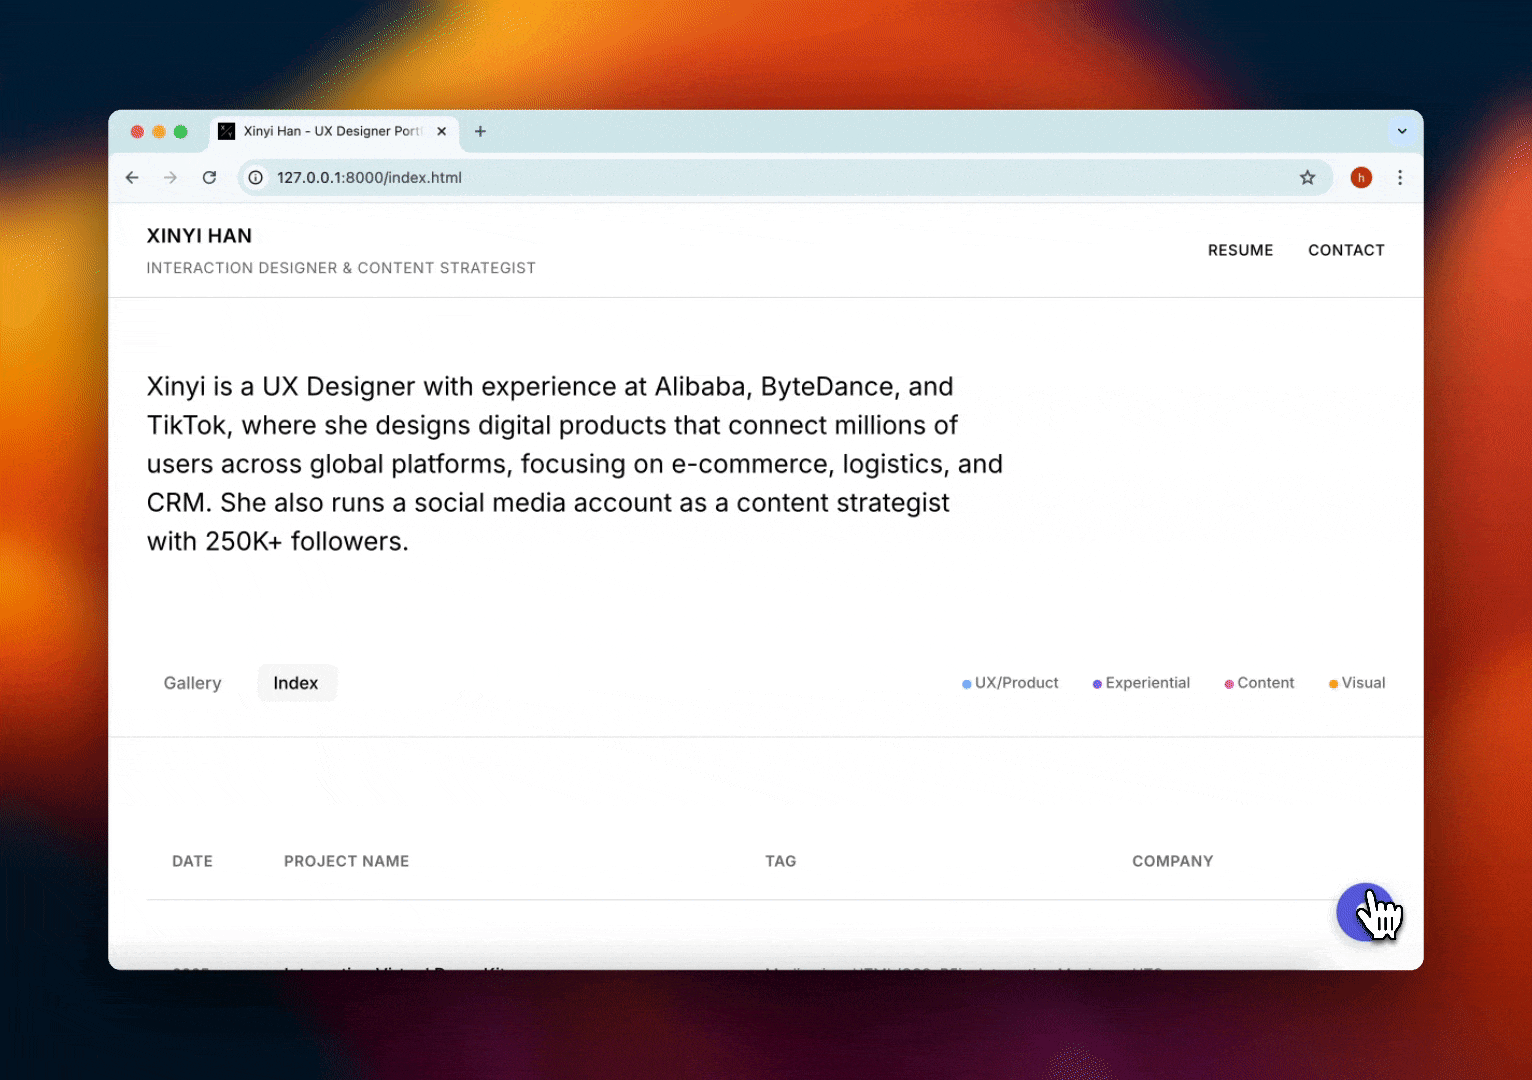1532x1080 pixels.
Task: Reload the page with the refresh icon
Action: pyautogui.click(x=209, y=178)
